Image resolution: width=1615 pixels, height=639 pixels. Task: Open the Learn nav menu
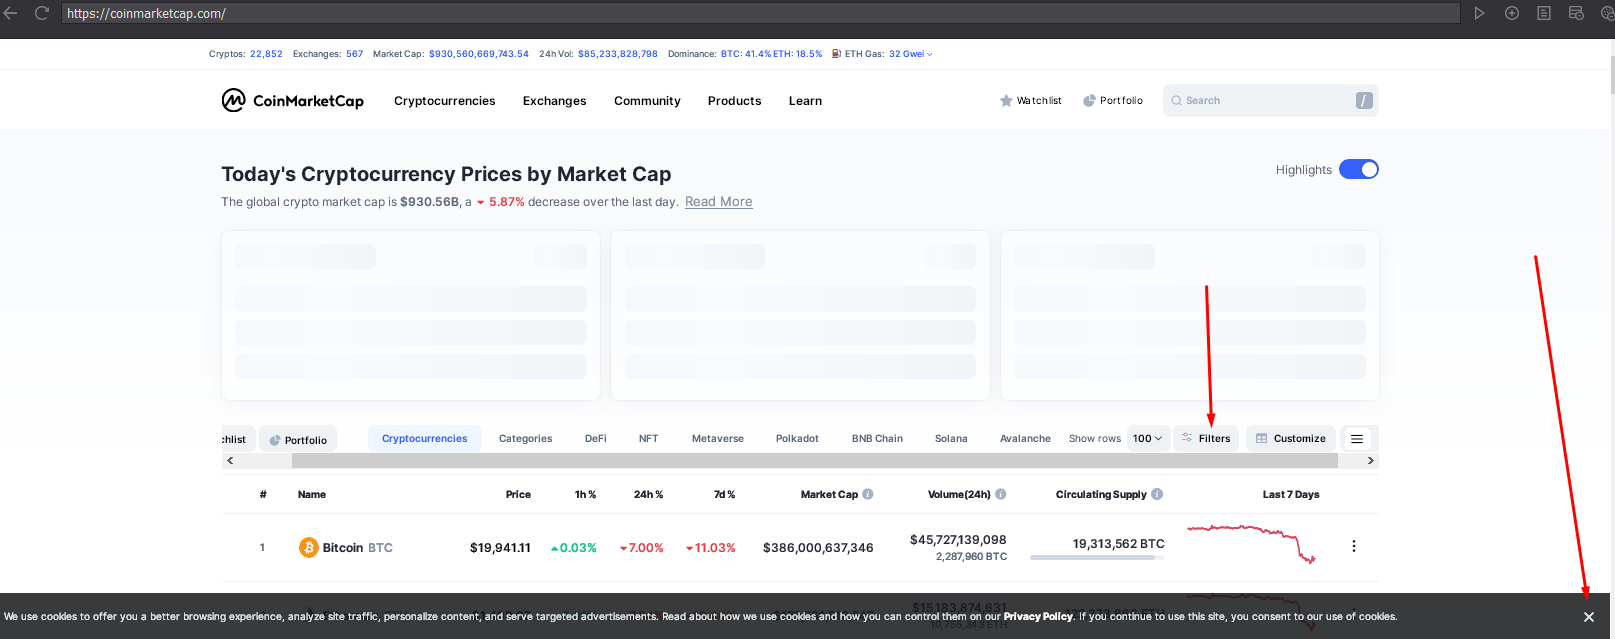point(805,101)
